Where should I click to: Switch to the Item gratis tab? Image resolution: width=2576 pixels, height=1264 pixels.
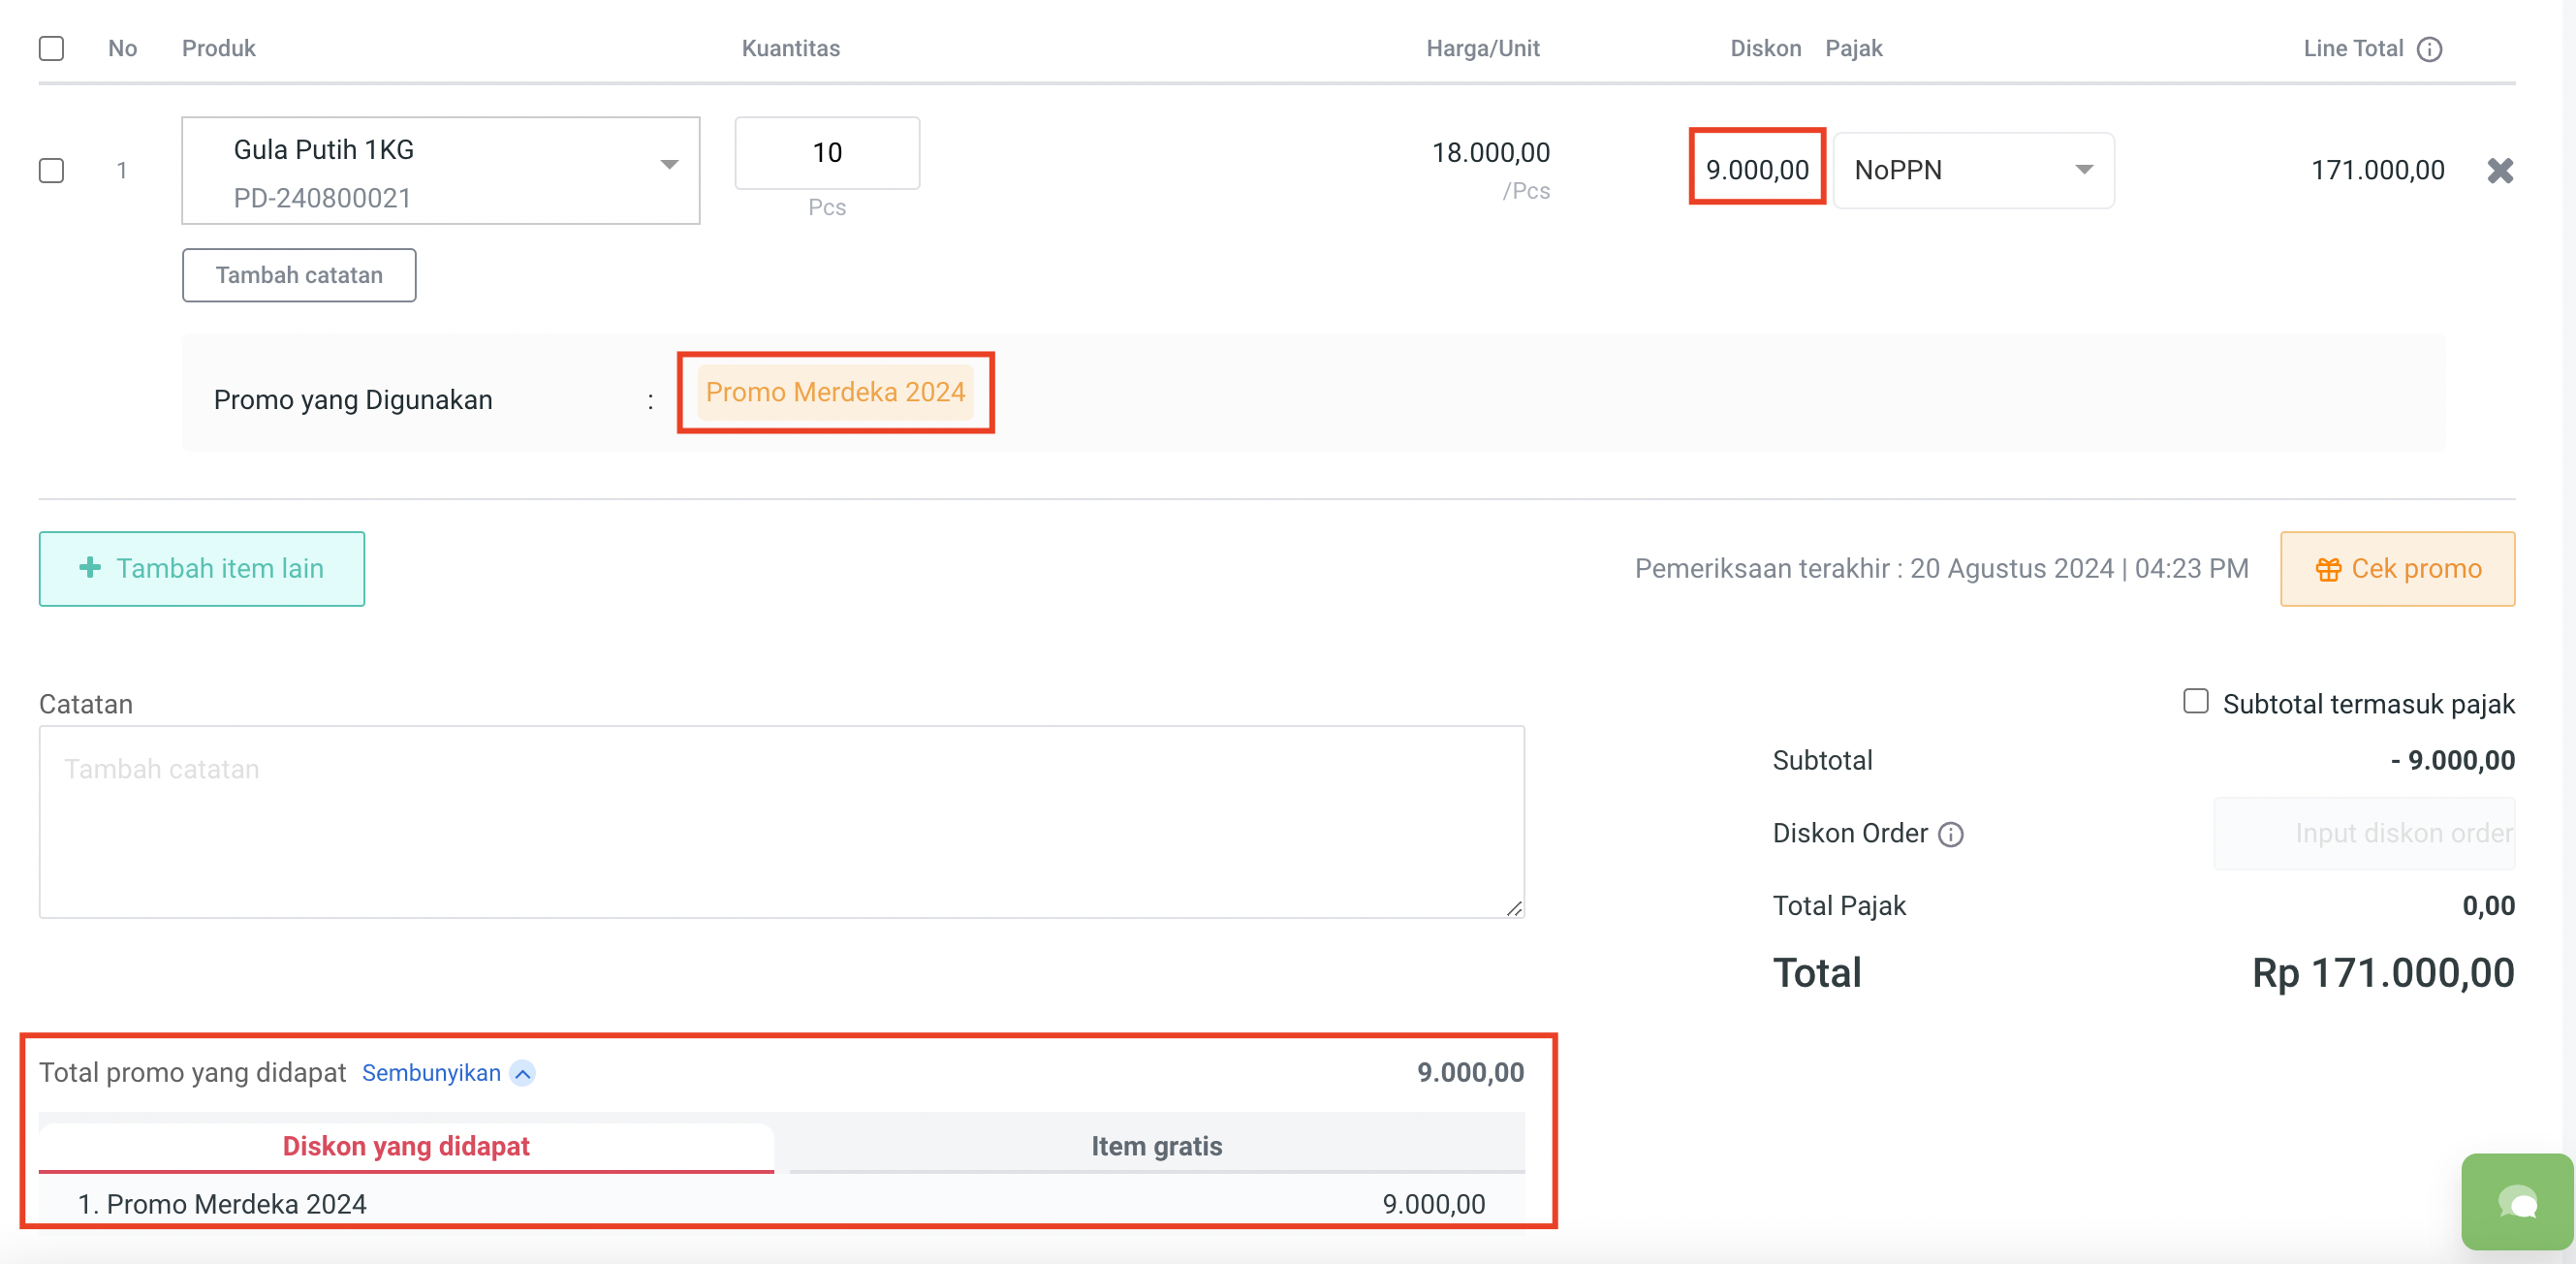[1156, 1146]
